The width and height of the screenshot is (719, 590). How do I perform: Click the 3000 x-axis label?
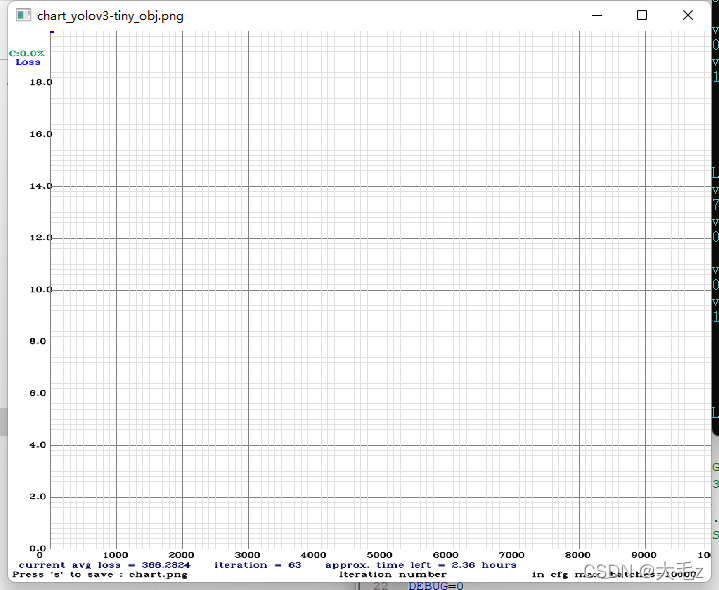coord(248,555)
